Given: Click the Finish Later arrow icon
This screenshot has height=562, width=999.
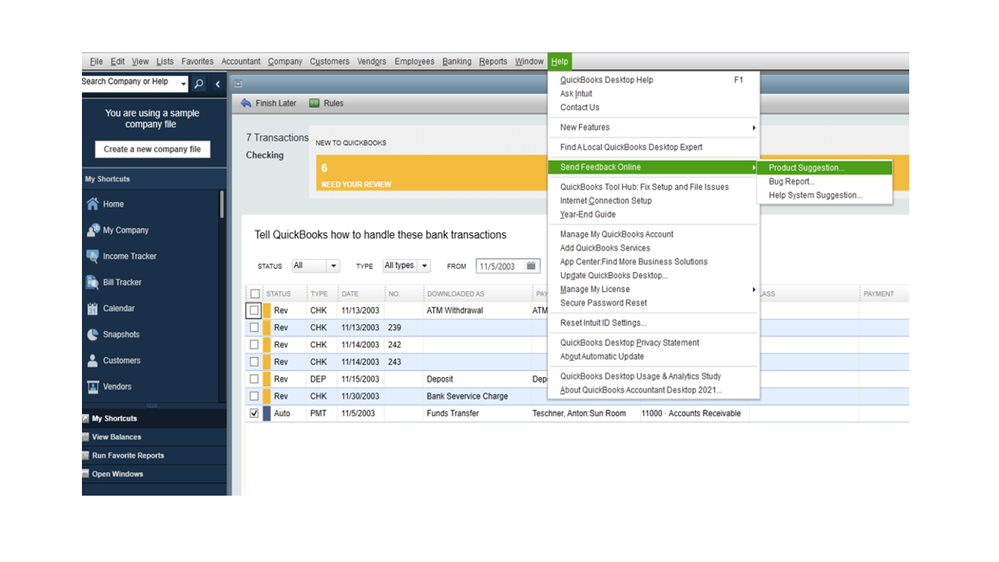Looking at the screenshot, I should coord(246,103).
